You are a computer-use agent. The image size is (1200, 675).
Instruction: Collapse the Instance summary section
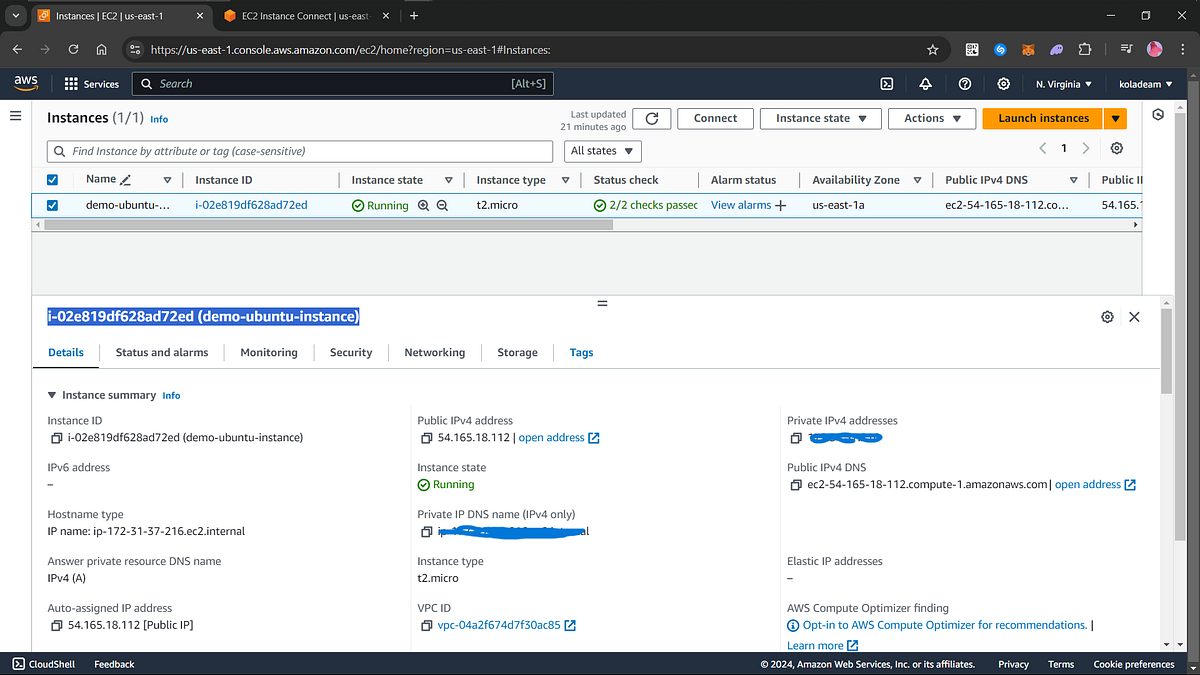click(x=51, y=394)
